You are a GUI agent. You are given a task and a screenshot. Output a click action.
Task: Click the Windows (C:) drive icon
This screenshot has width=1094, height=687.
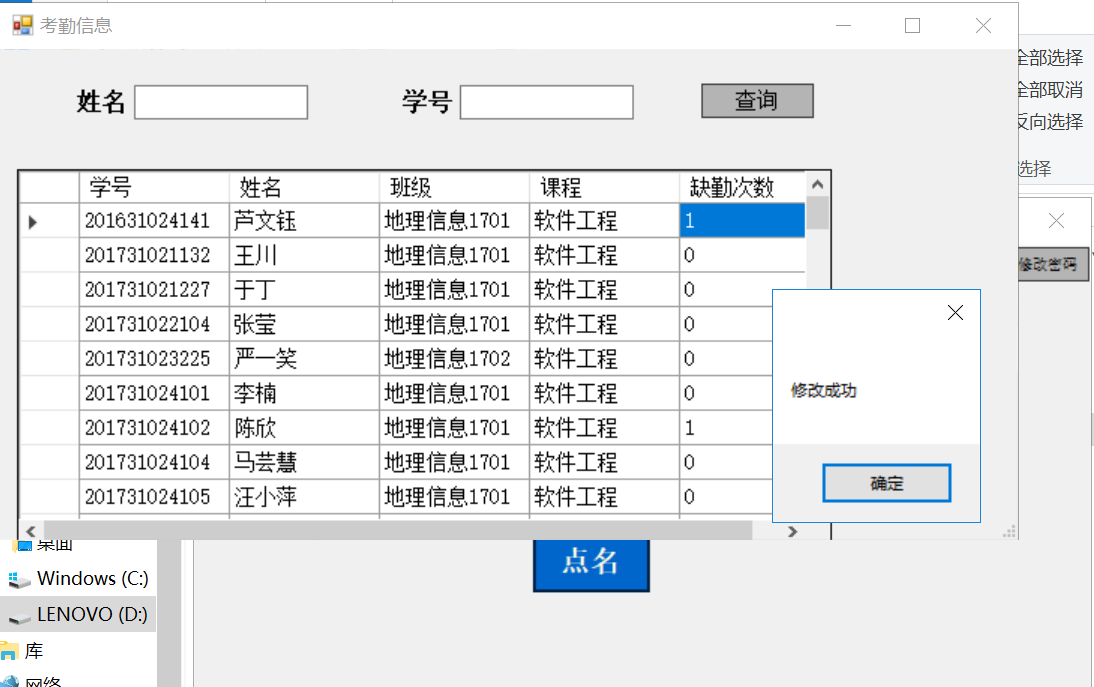(19, 580)
